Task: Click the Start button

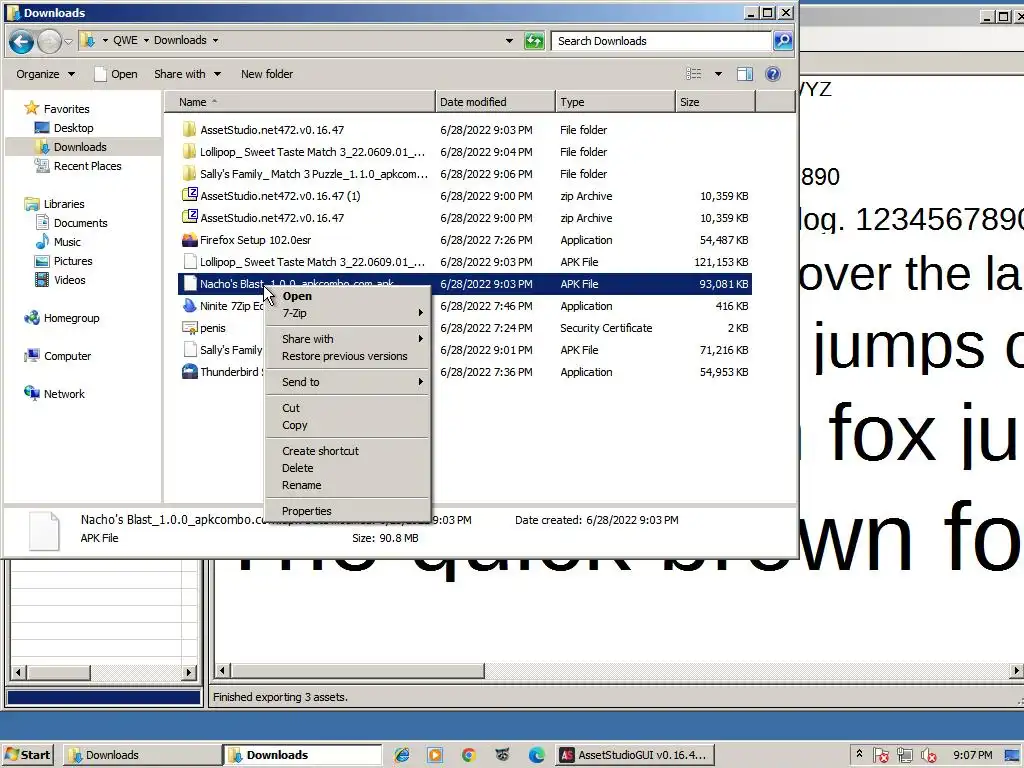Action: (27, 755)
